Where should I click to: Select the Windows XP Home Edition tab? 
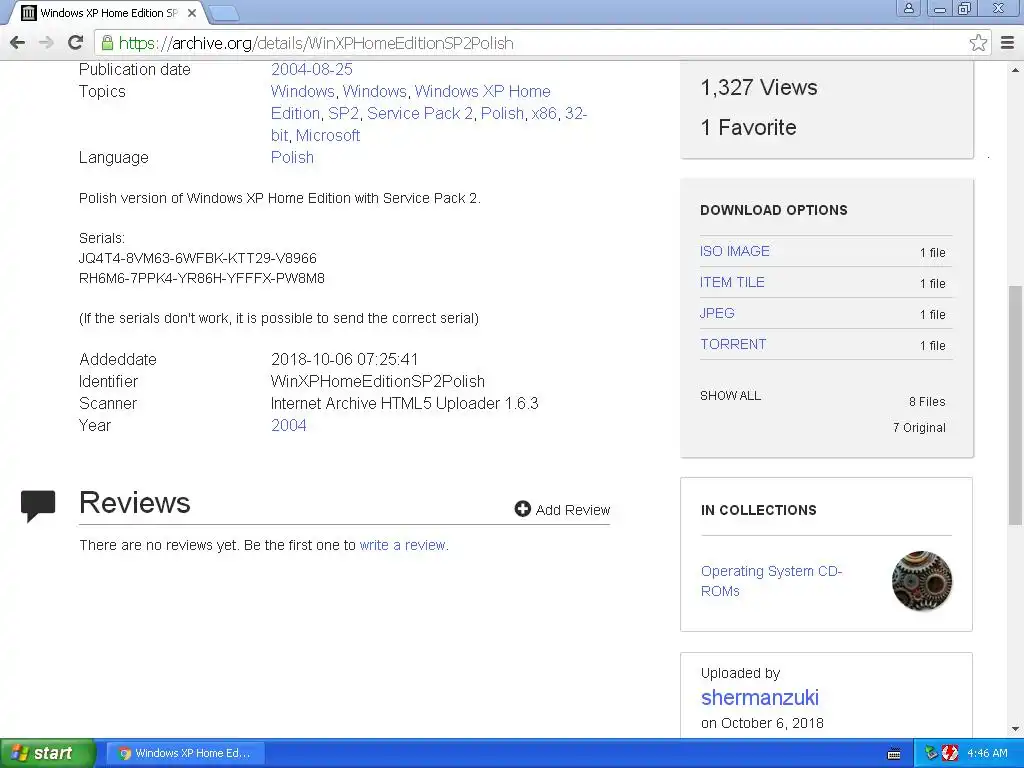[108, 13]
